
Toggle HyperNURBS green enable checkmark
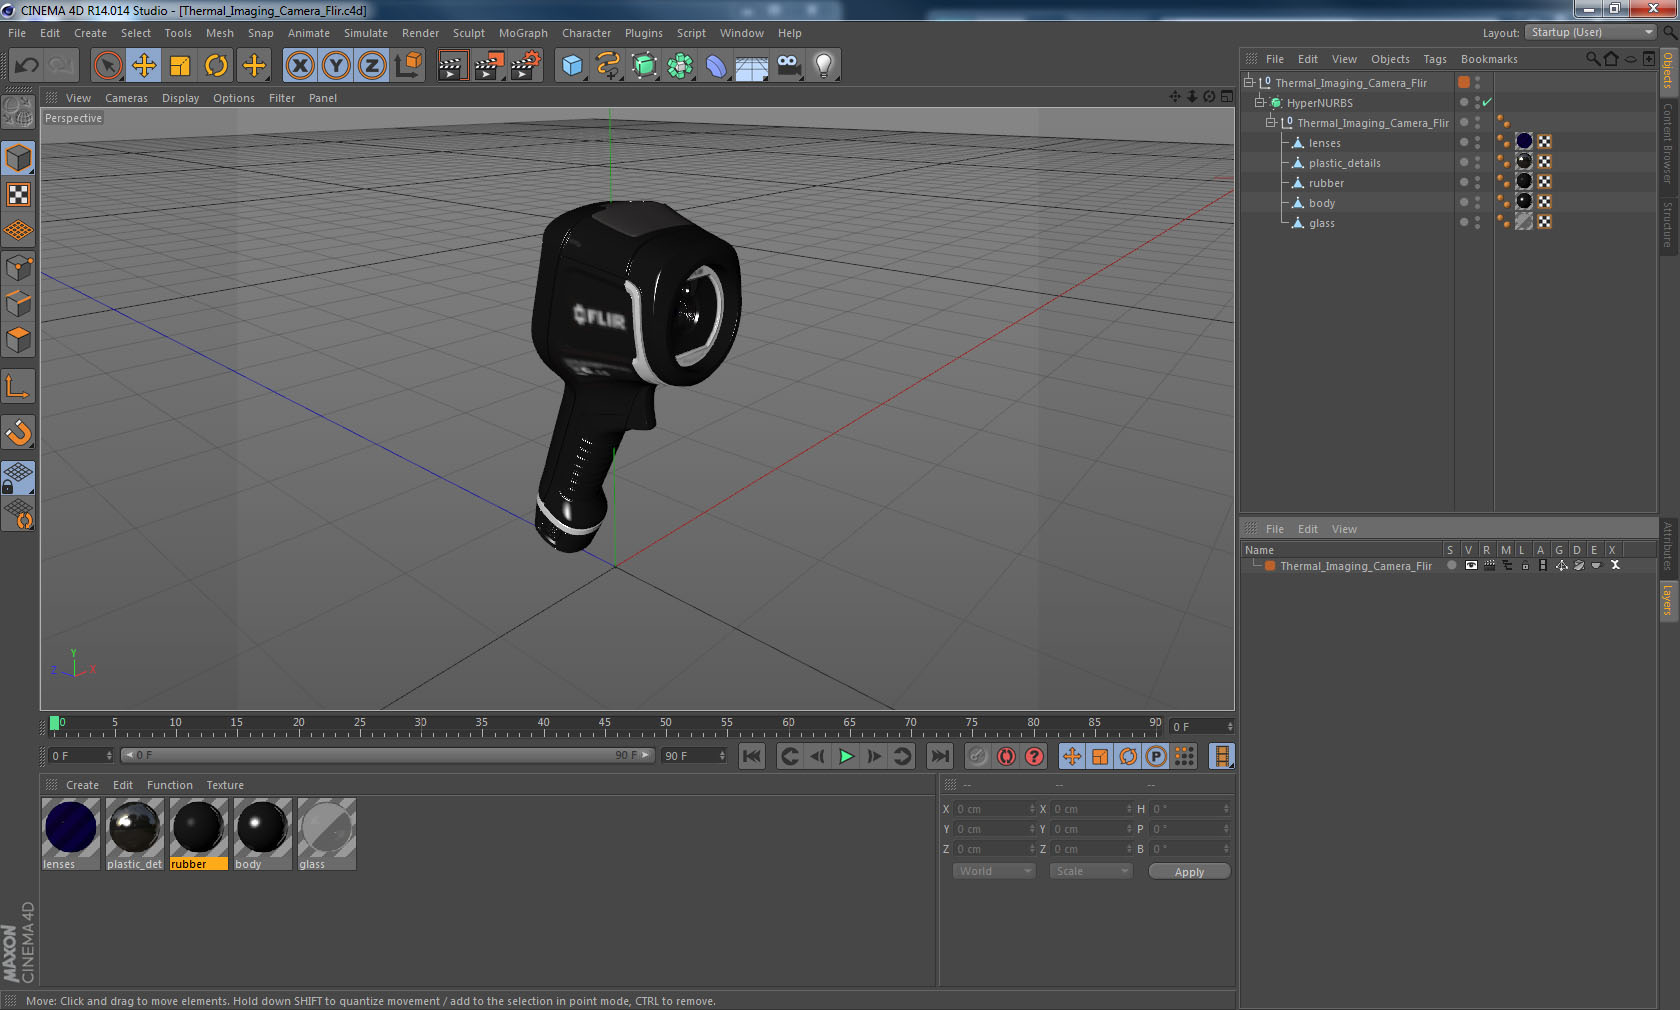1487,103
